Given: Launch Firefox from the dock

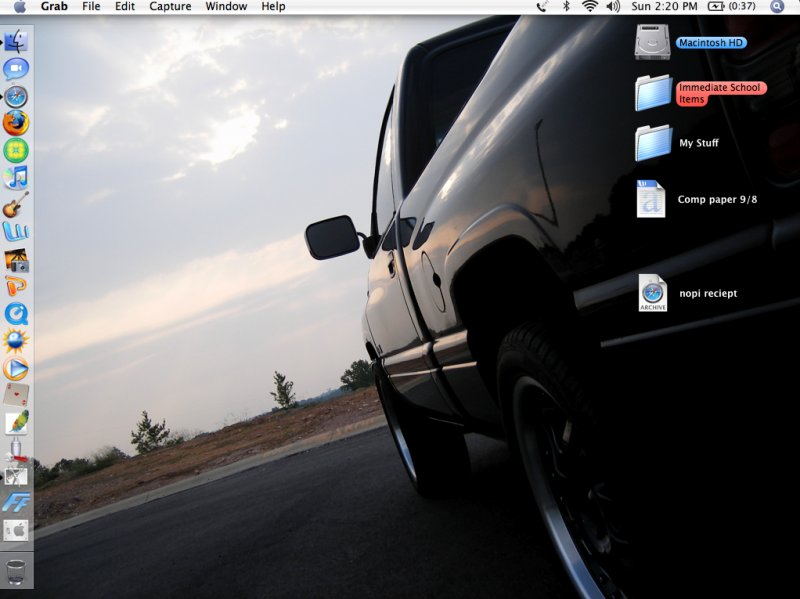Looking at the screenshot, I should click(x=16, y=123).
